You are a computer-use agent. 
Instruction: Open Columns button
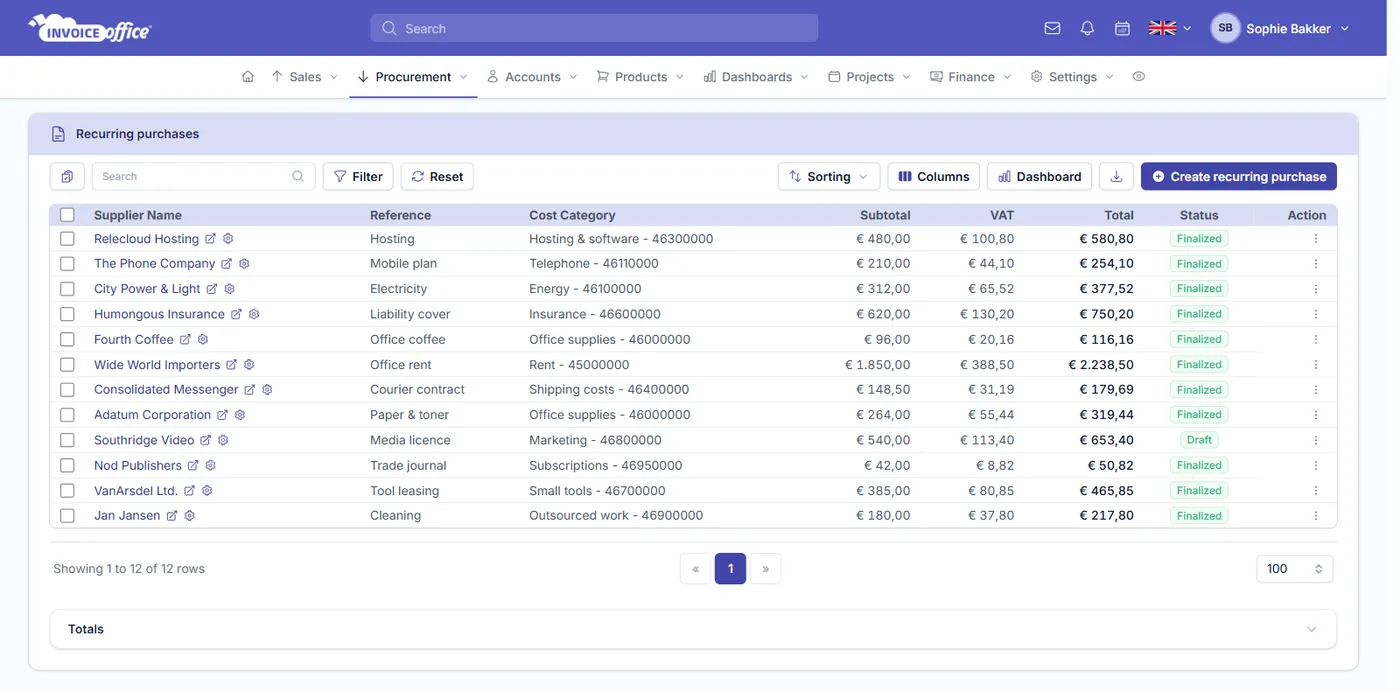coord(934,177)
